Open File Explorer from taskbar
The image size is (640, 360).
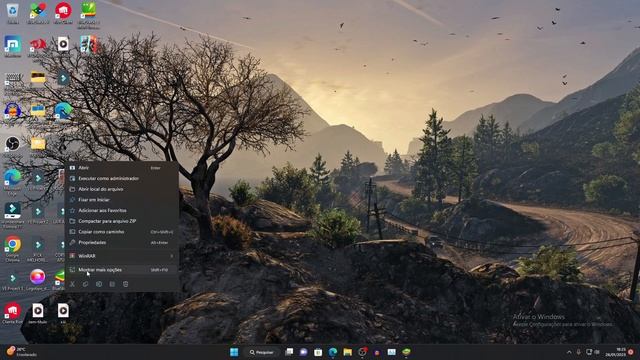pyautogui.click(x=347, y=352)
